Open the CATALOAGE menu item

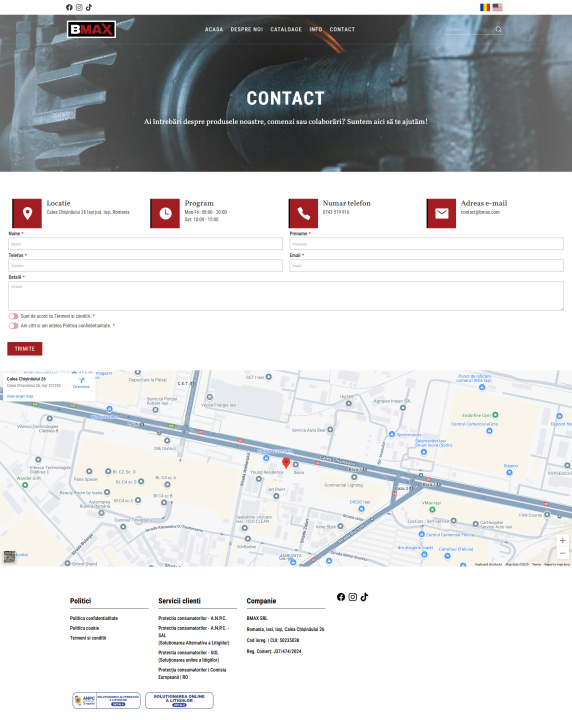coord(286,29)
